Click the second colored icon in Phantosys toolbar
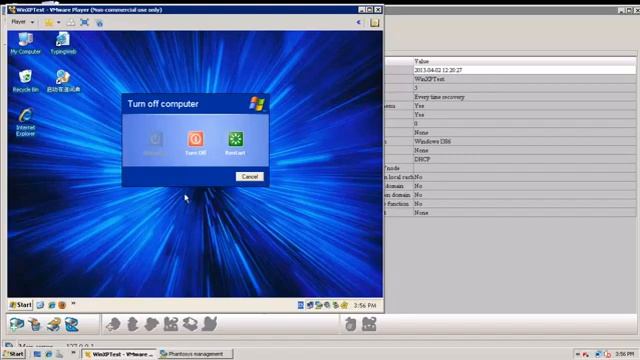This screenshot has height=360, width=640. [x=35, y=324]
